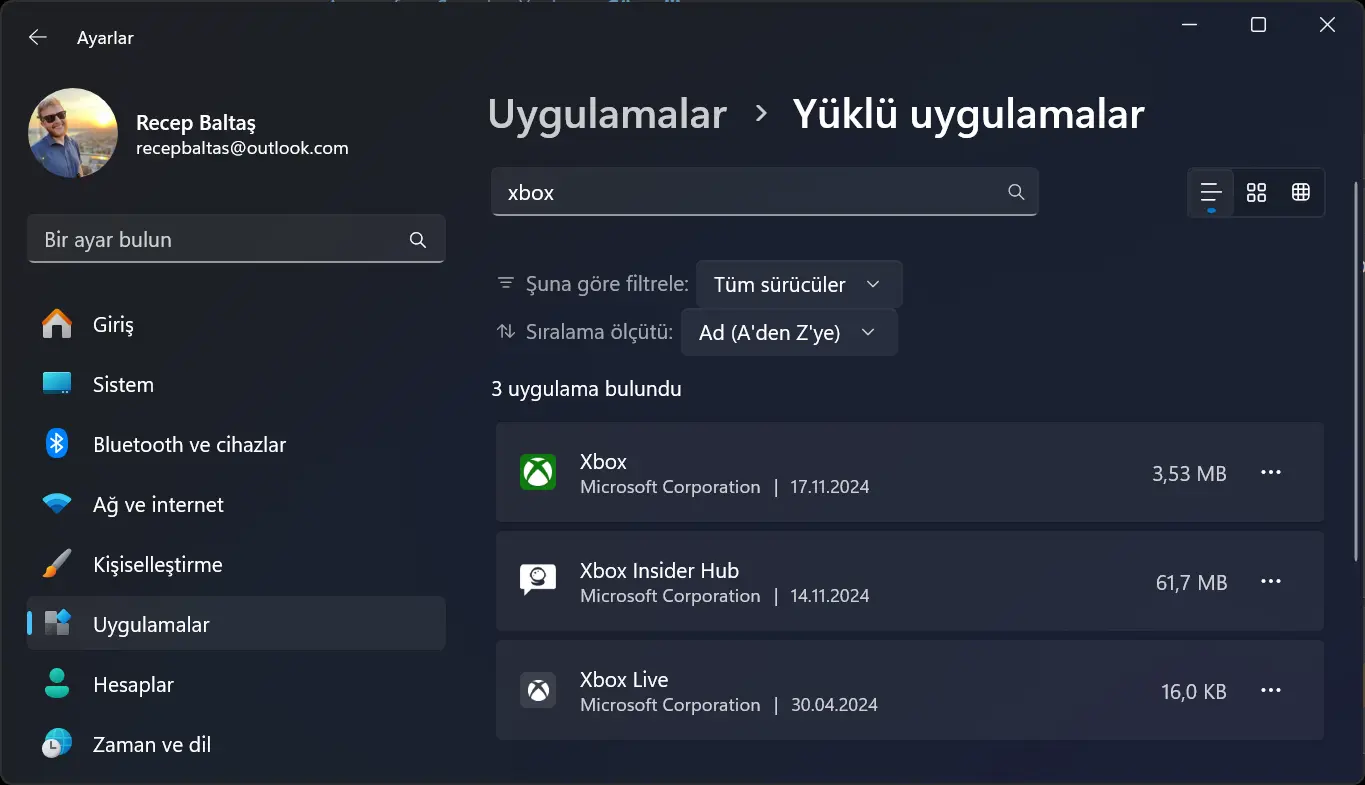
Task: Click the 'Bir ayar bulun' search field
Action: tap(236, 240)
